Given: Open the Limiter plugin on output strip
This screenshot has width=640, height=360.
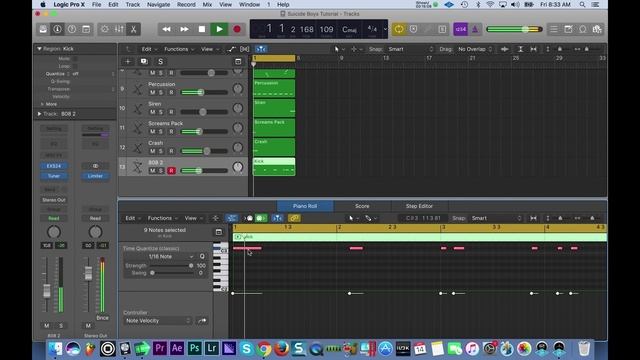Looking at the screenshot, I should pyautogui.click(x=95, y=176).
